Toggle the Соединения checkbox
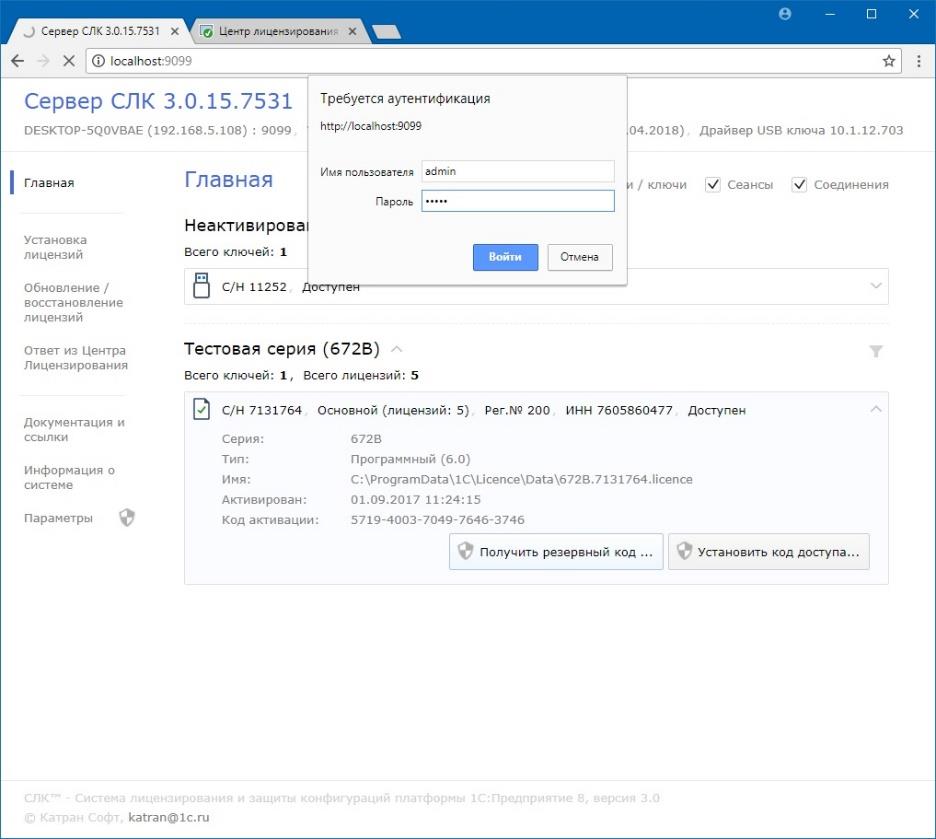Screen dimensions: 936x839 click(x=799, y=185)
